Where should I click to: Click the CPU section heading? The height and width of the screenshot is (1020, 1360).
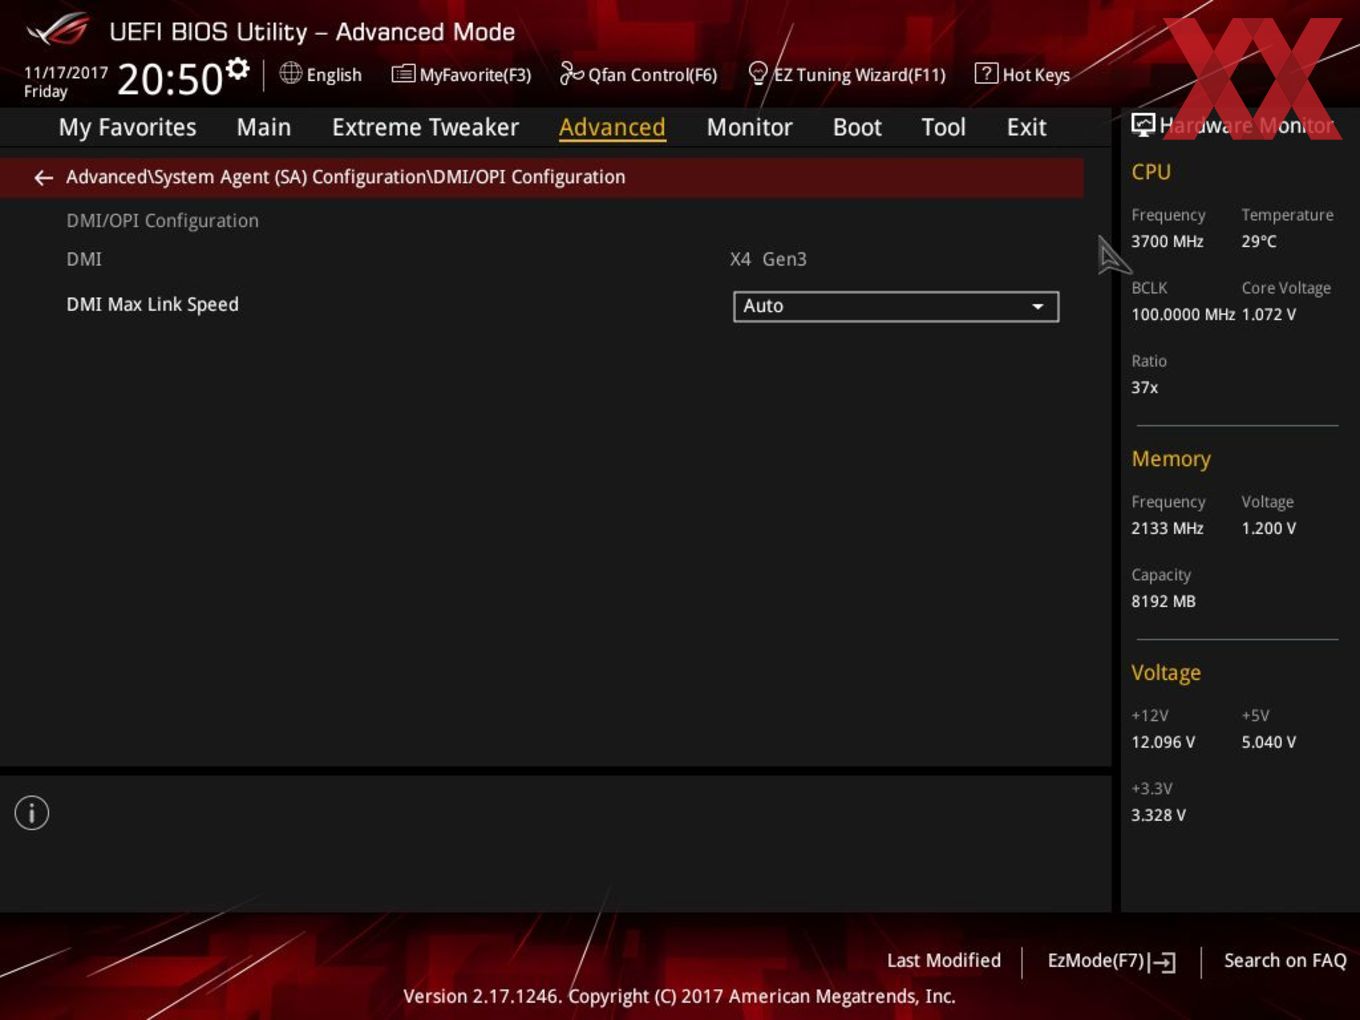pos(1151,172)
